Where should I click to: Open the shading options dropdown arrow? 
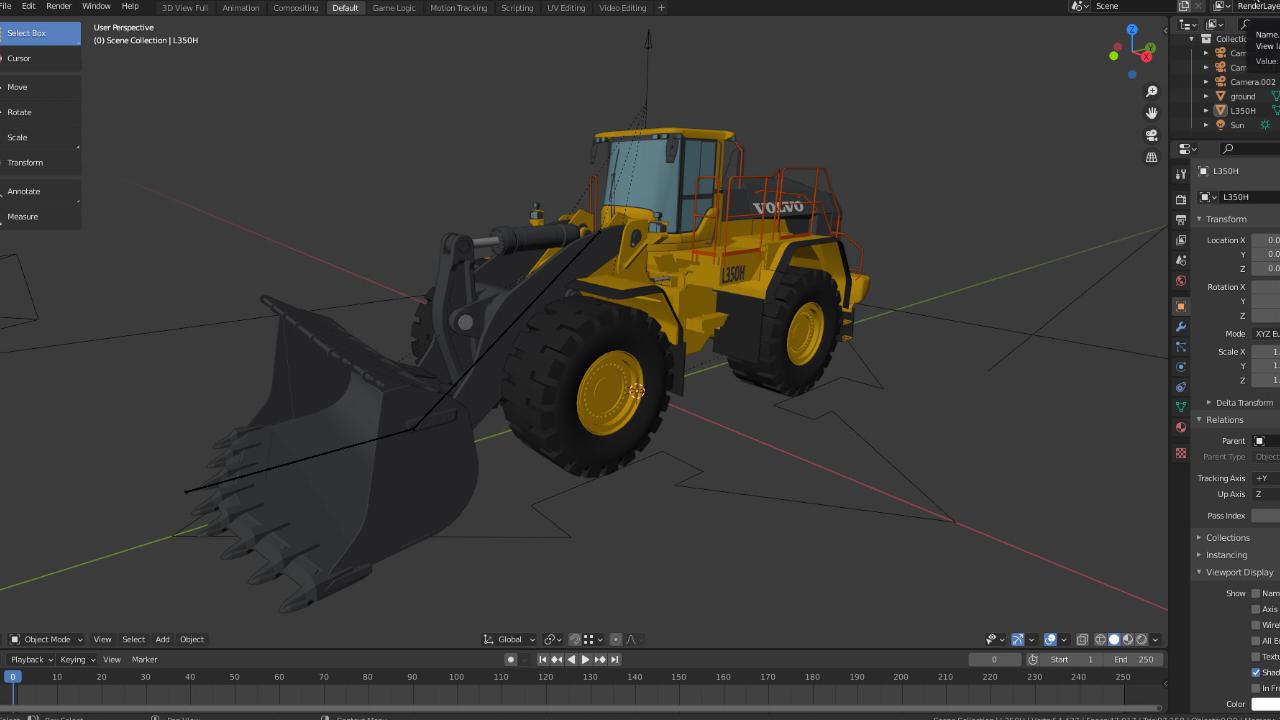pyautogui.click(x=1156, y=639)
